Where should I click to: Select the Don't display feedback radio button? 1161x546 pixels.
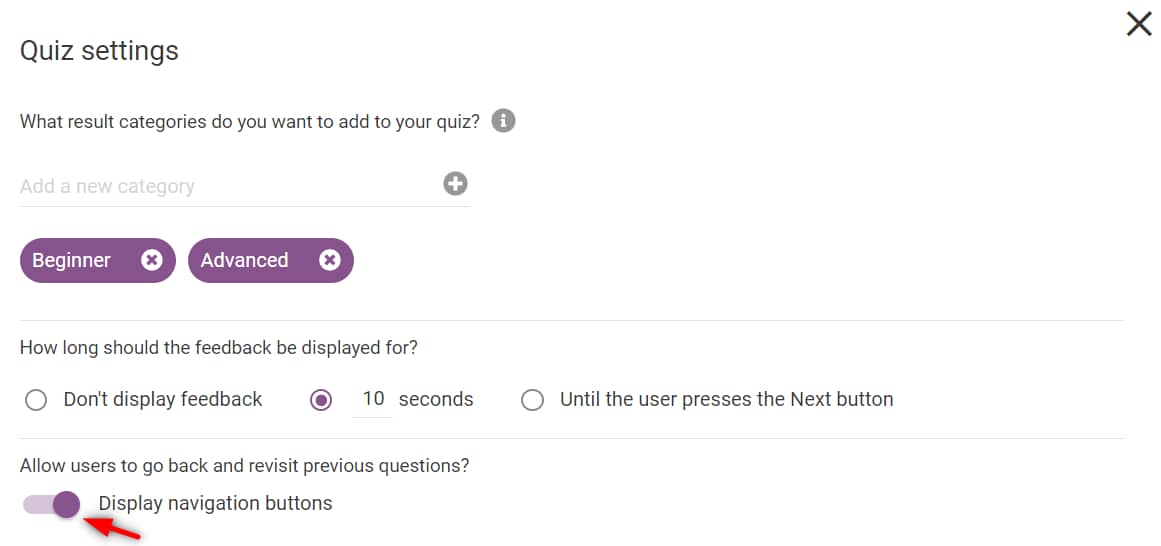(36, 401)
